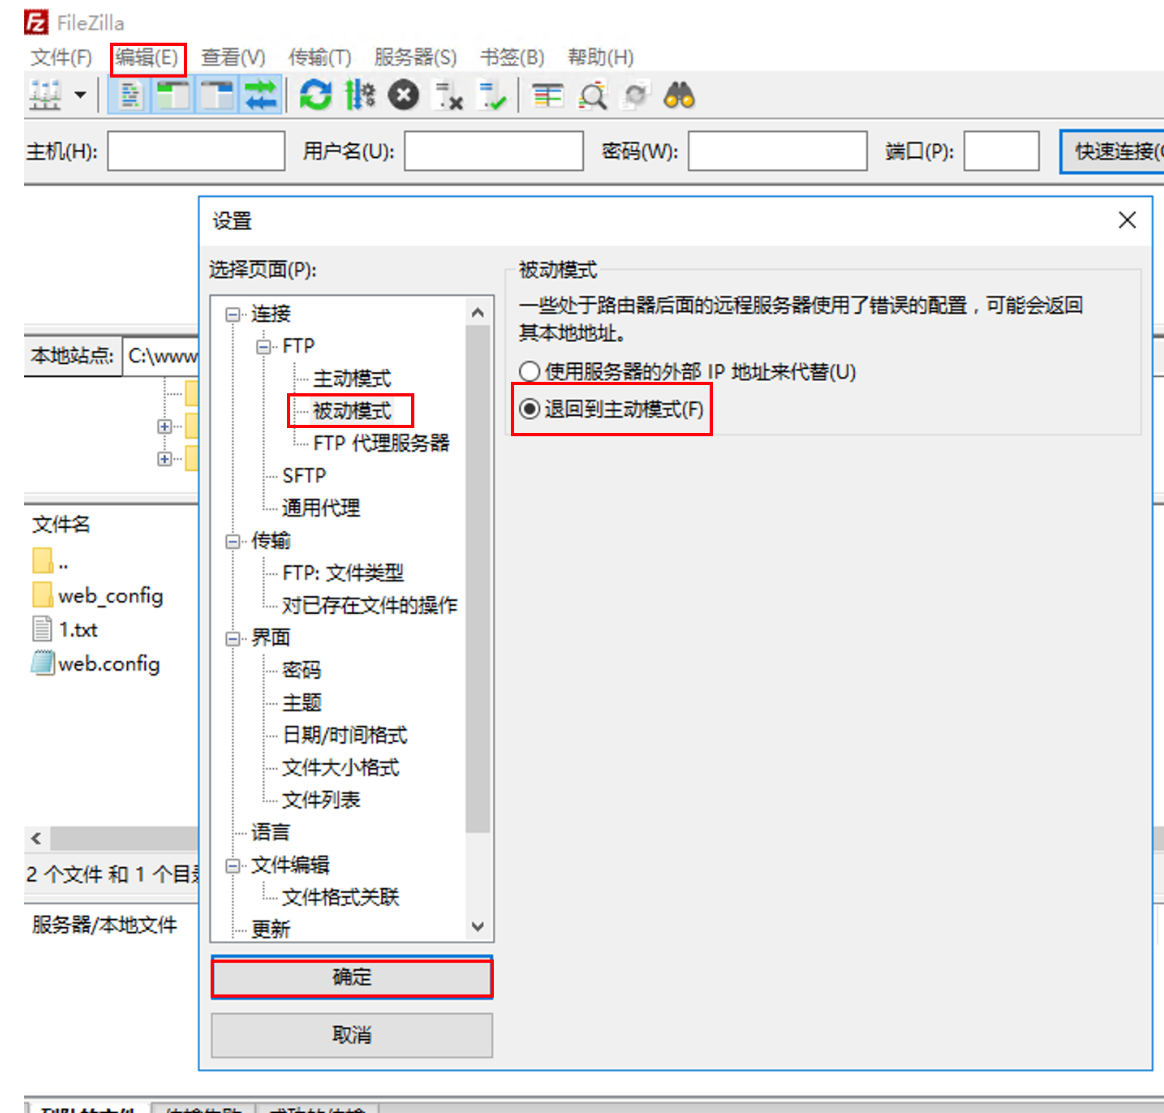The height and width of the screenshot is (1113, 1164).
Task: Open the 编辑(E) menu
Action: tap(147, 57)
